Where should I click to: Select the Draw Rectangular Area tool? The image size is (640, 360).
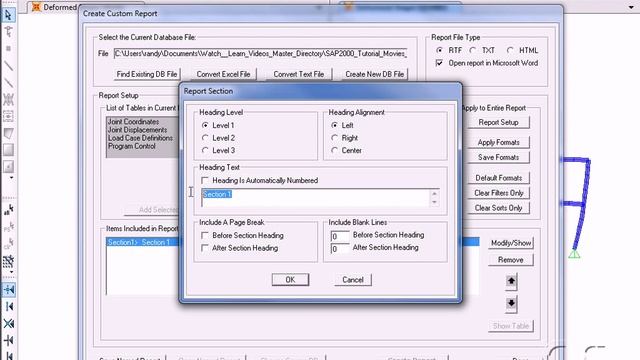8,150
